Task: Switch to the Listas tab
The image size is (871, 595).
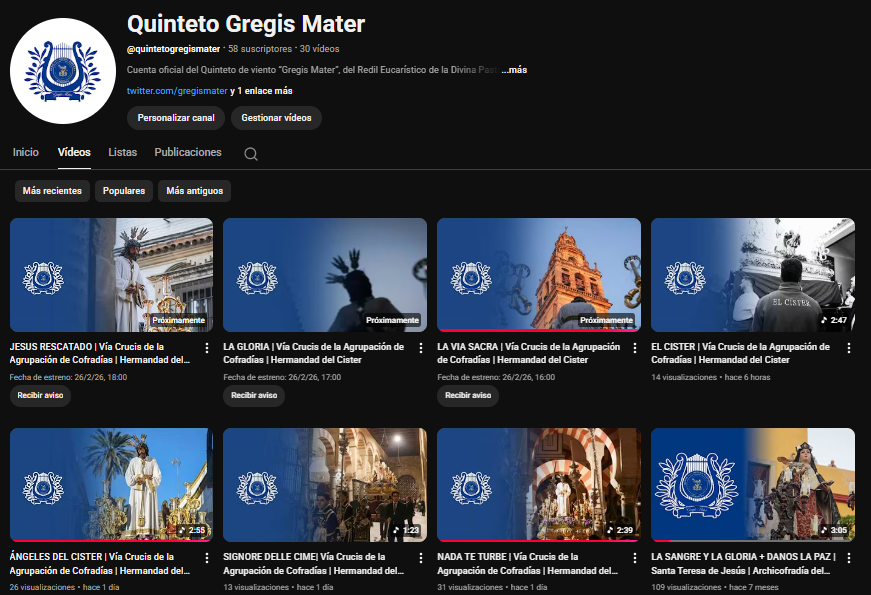Action: point(122,152)
